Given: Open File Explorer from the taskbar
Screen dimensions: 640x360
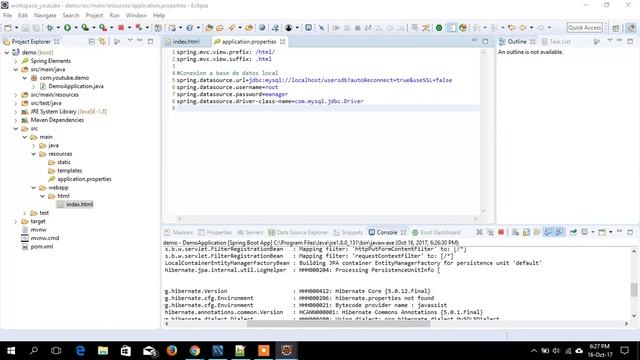Looking at the screenshot, I should pyautogui.click(x=103, y=350).
